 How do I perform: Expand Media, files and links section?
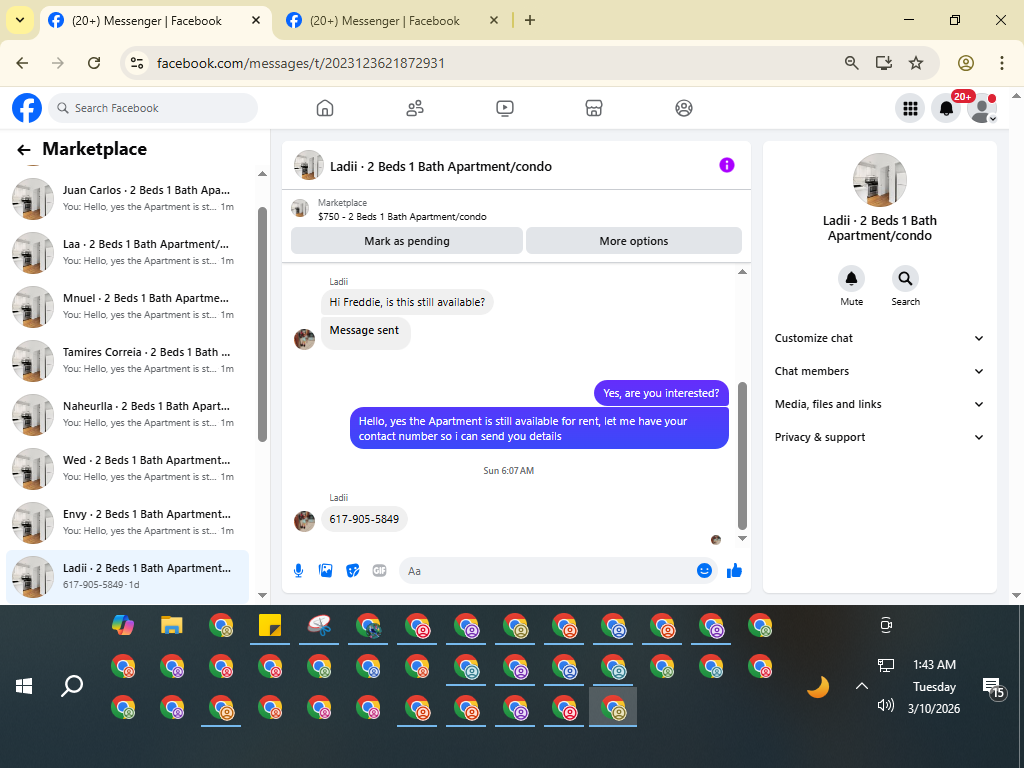(879, 404)
